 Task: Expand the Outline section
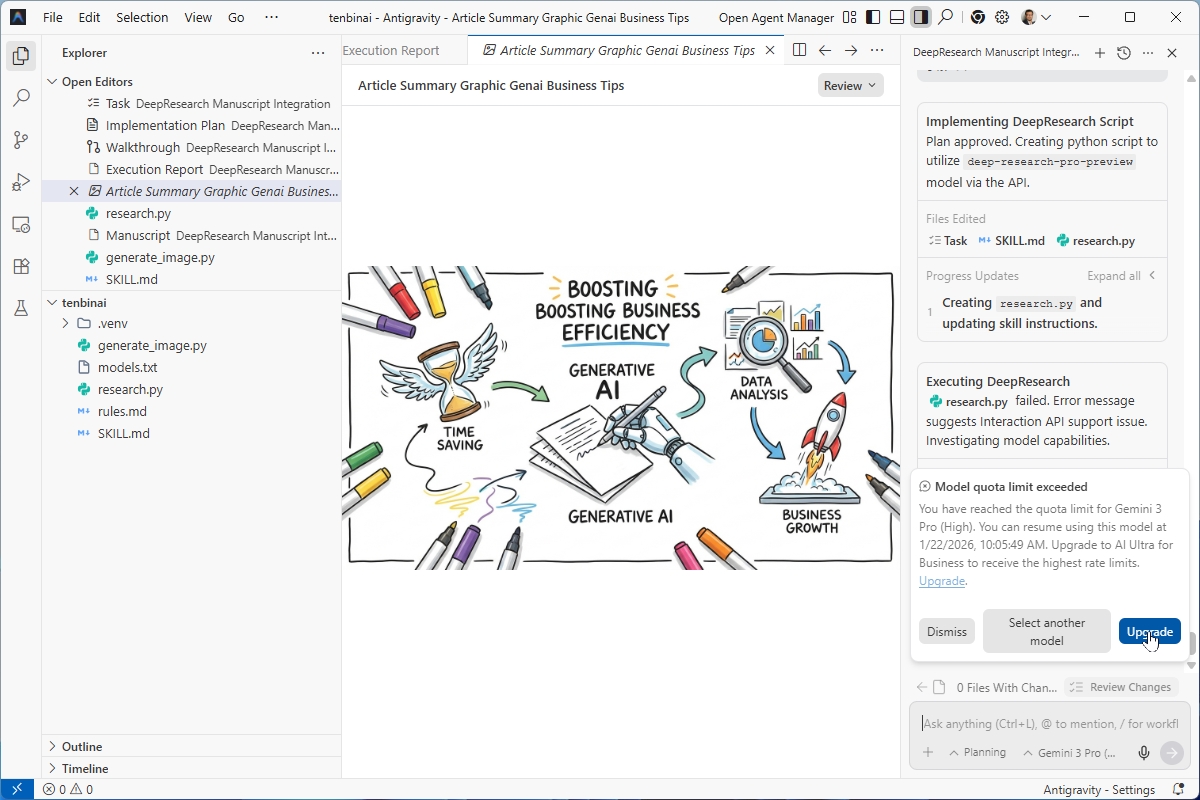[82, 746]
